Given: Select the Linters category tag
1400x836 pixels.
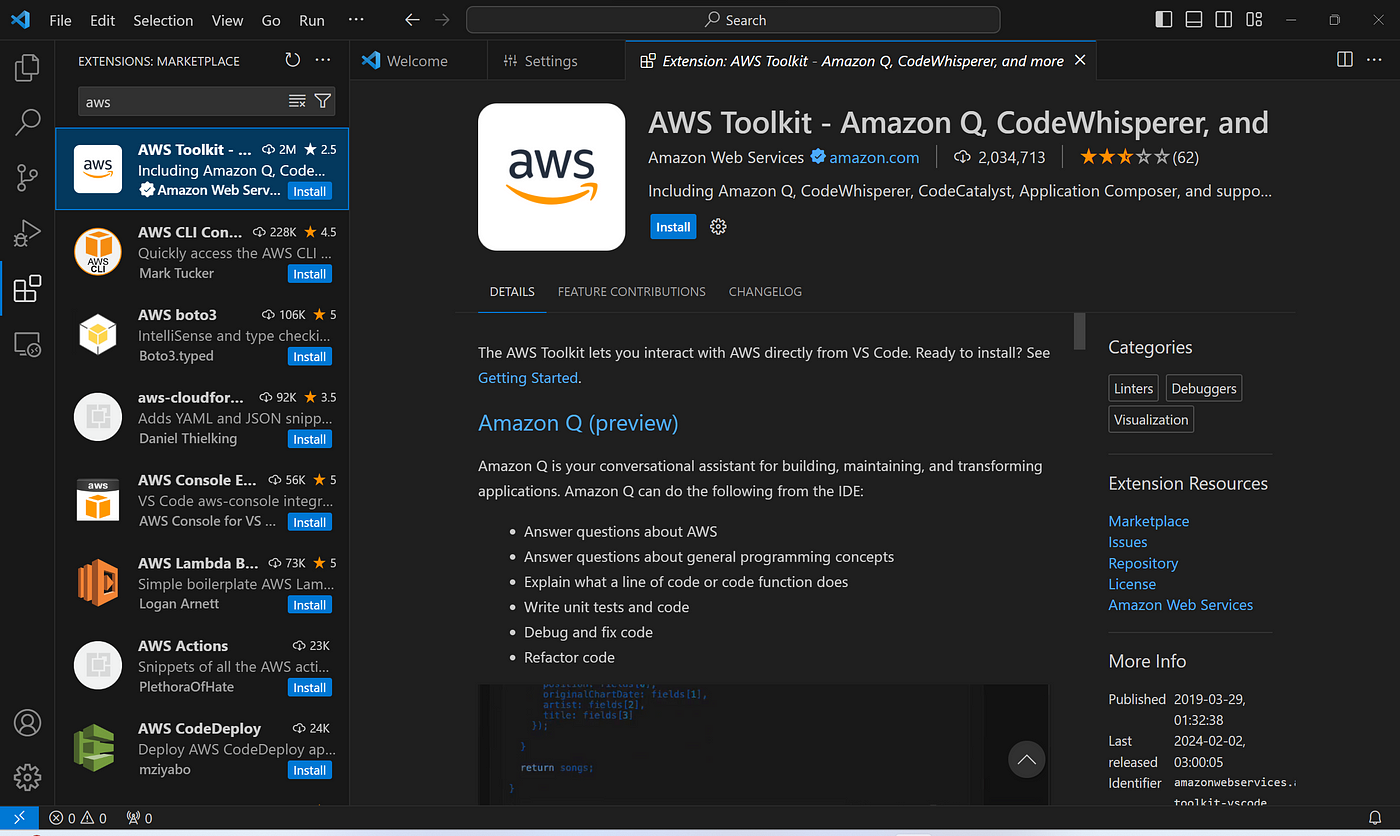Looking at the screenshot, I should click(x=1134, y=389).
